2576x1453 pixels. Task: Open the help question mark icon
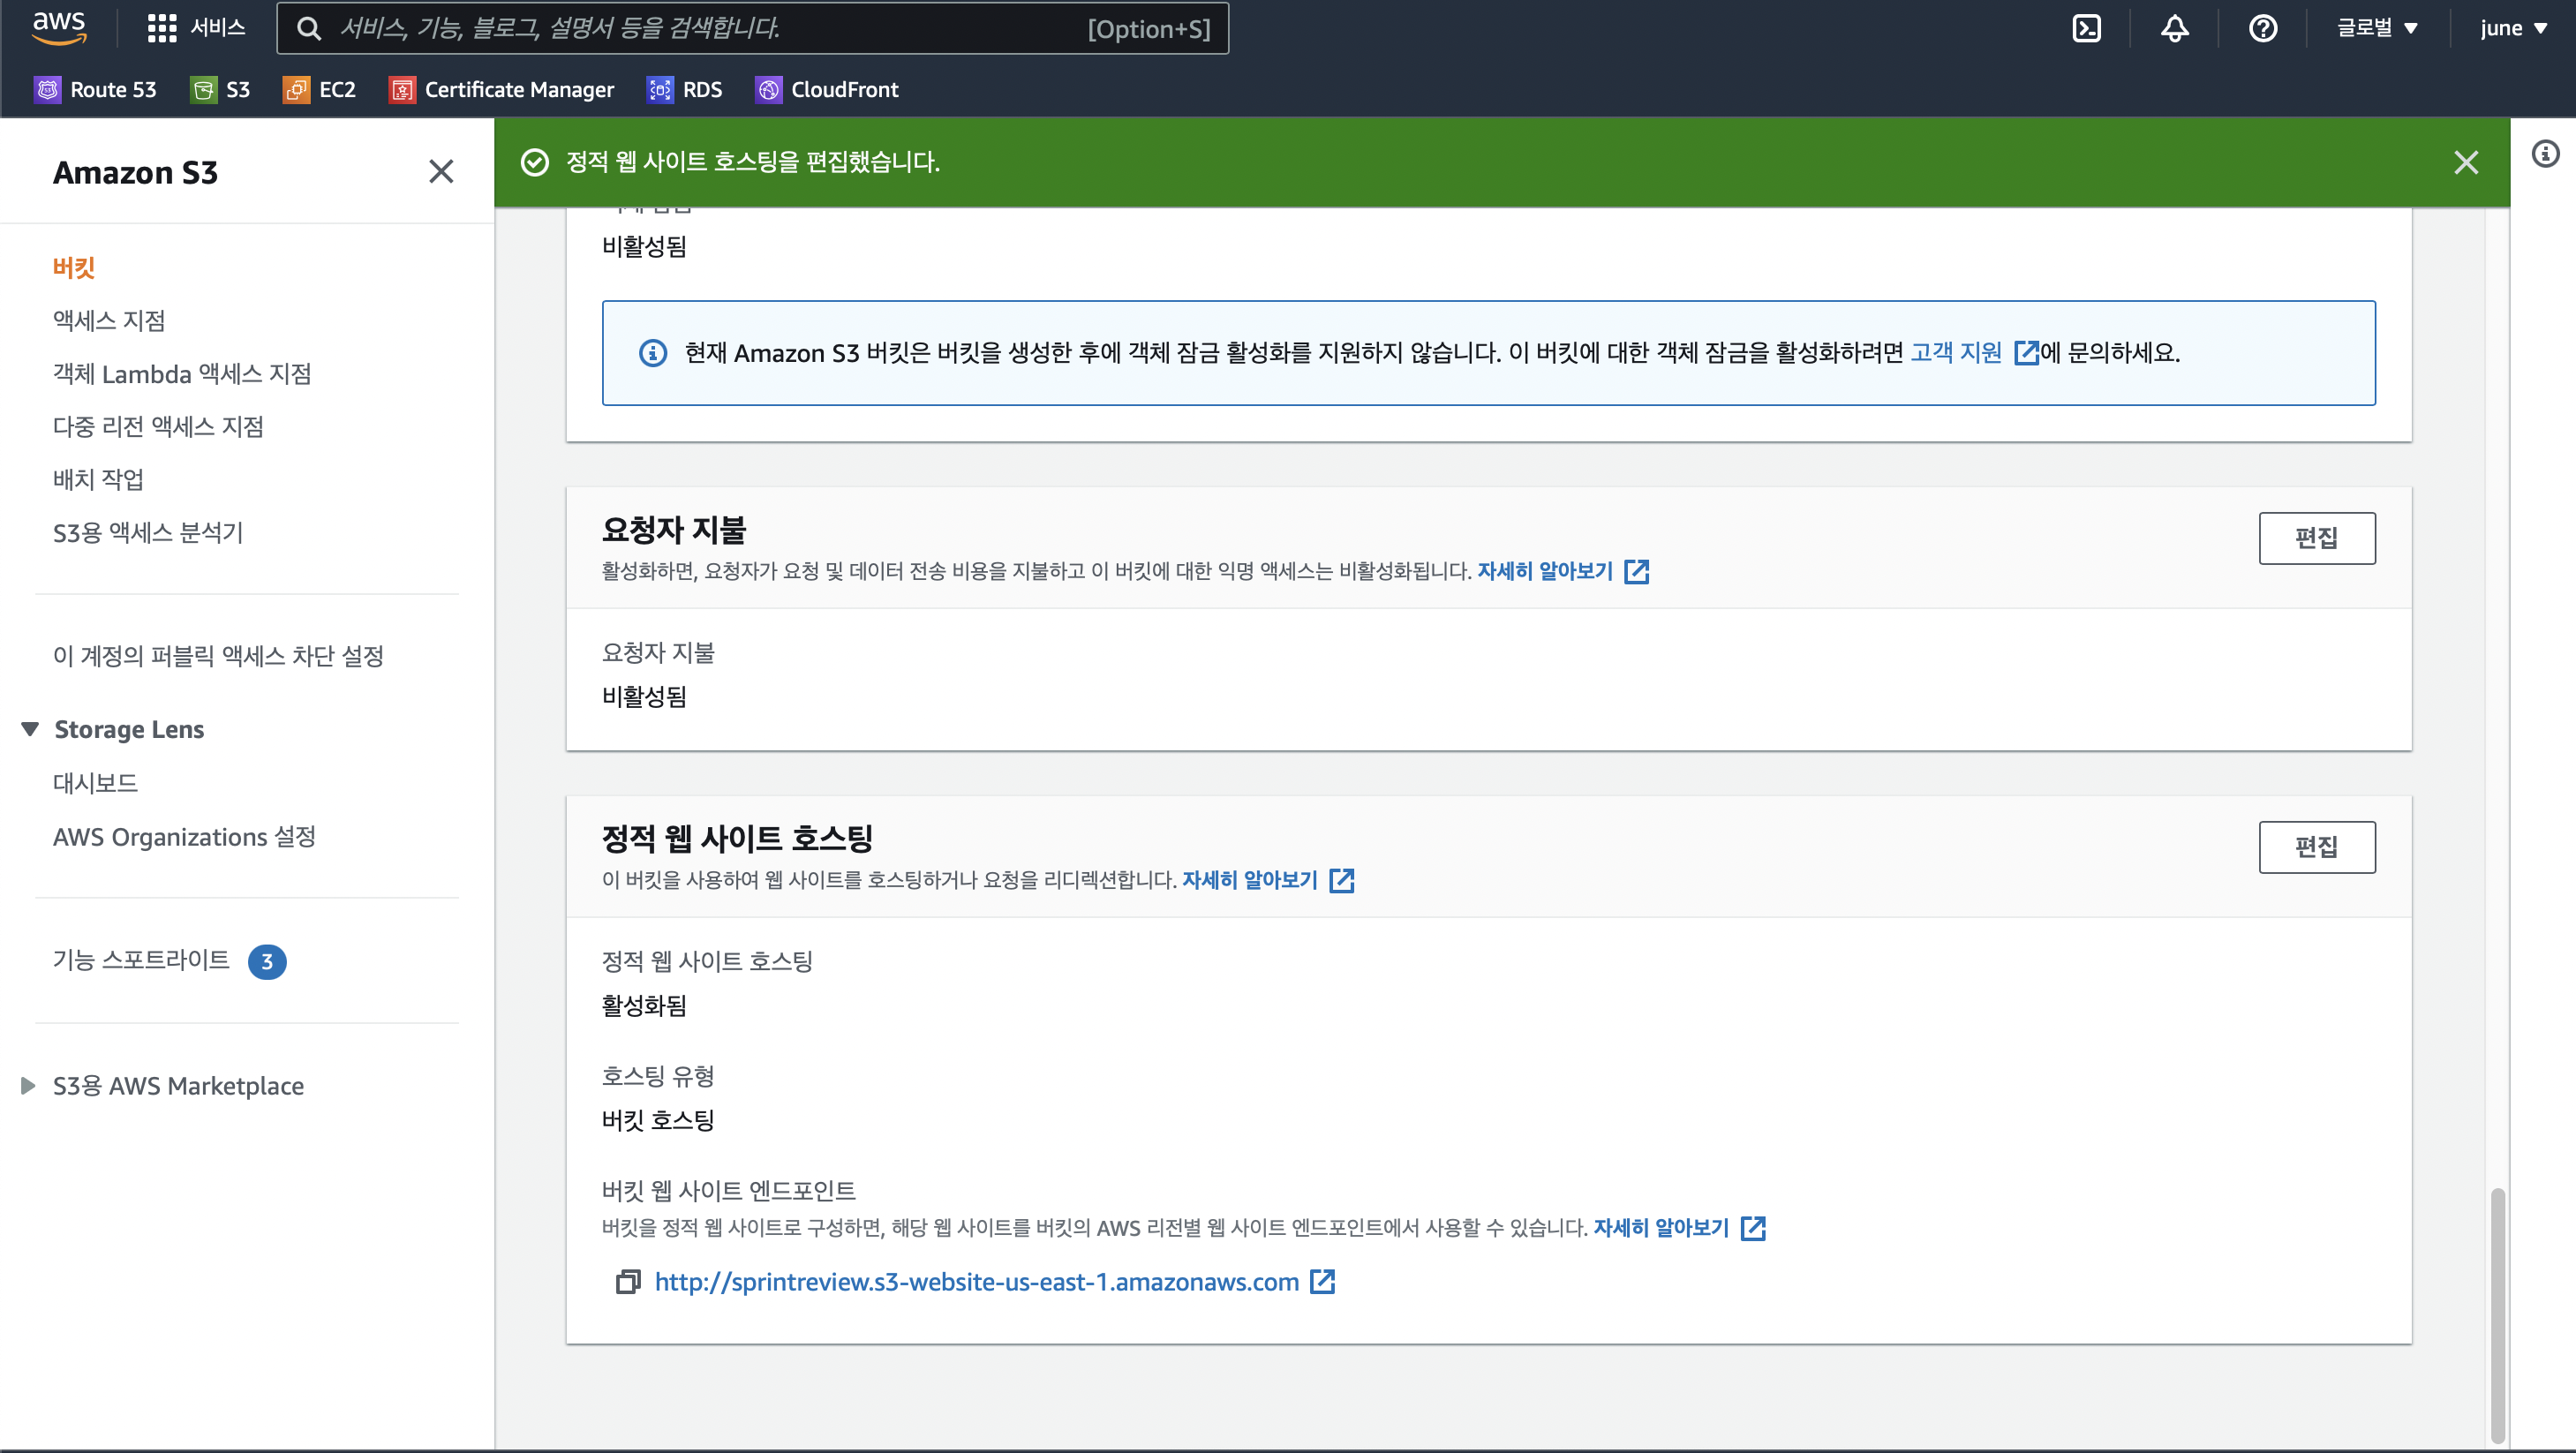click(x=2263, y=28)
